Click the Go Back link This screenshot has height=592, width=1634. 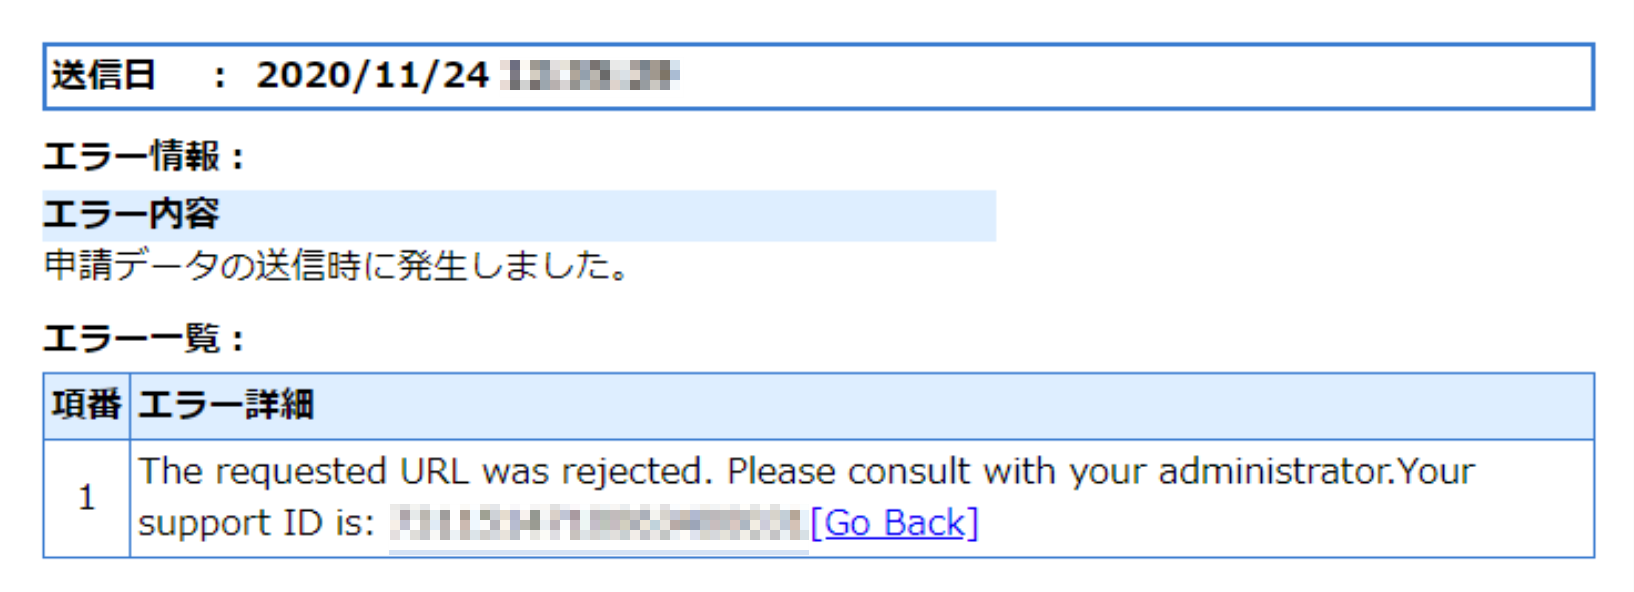[x=895, y=523]
